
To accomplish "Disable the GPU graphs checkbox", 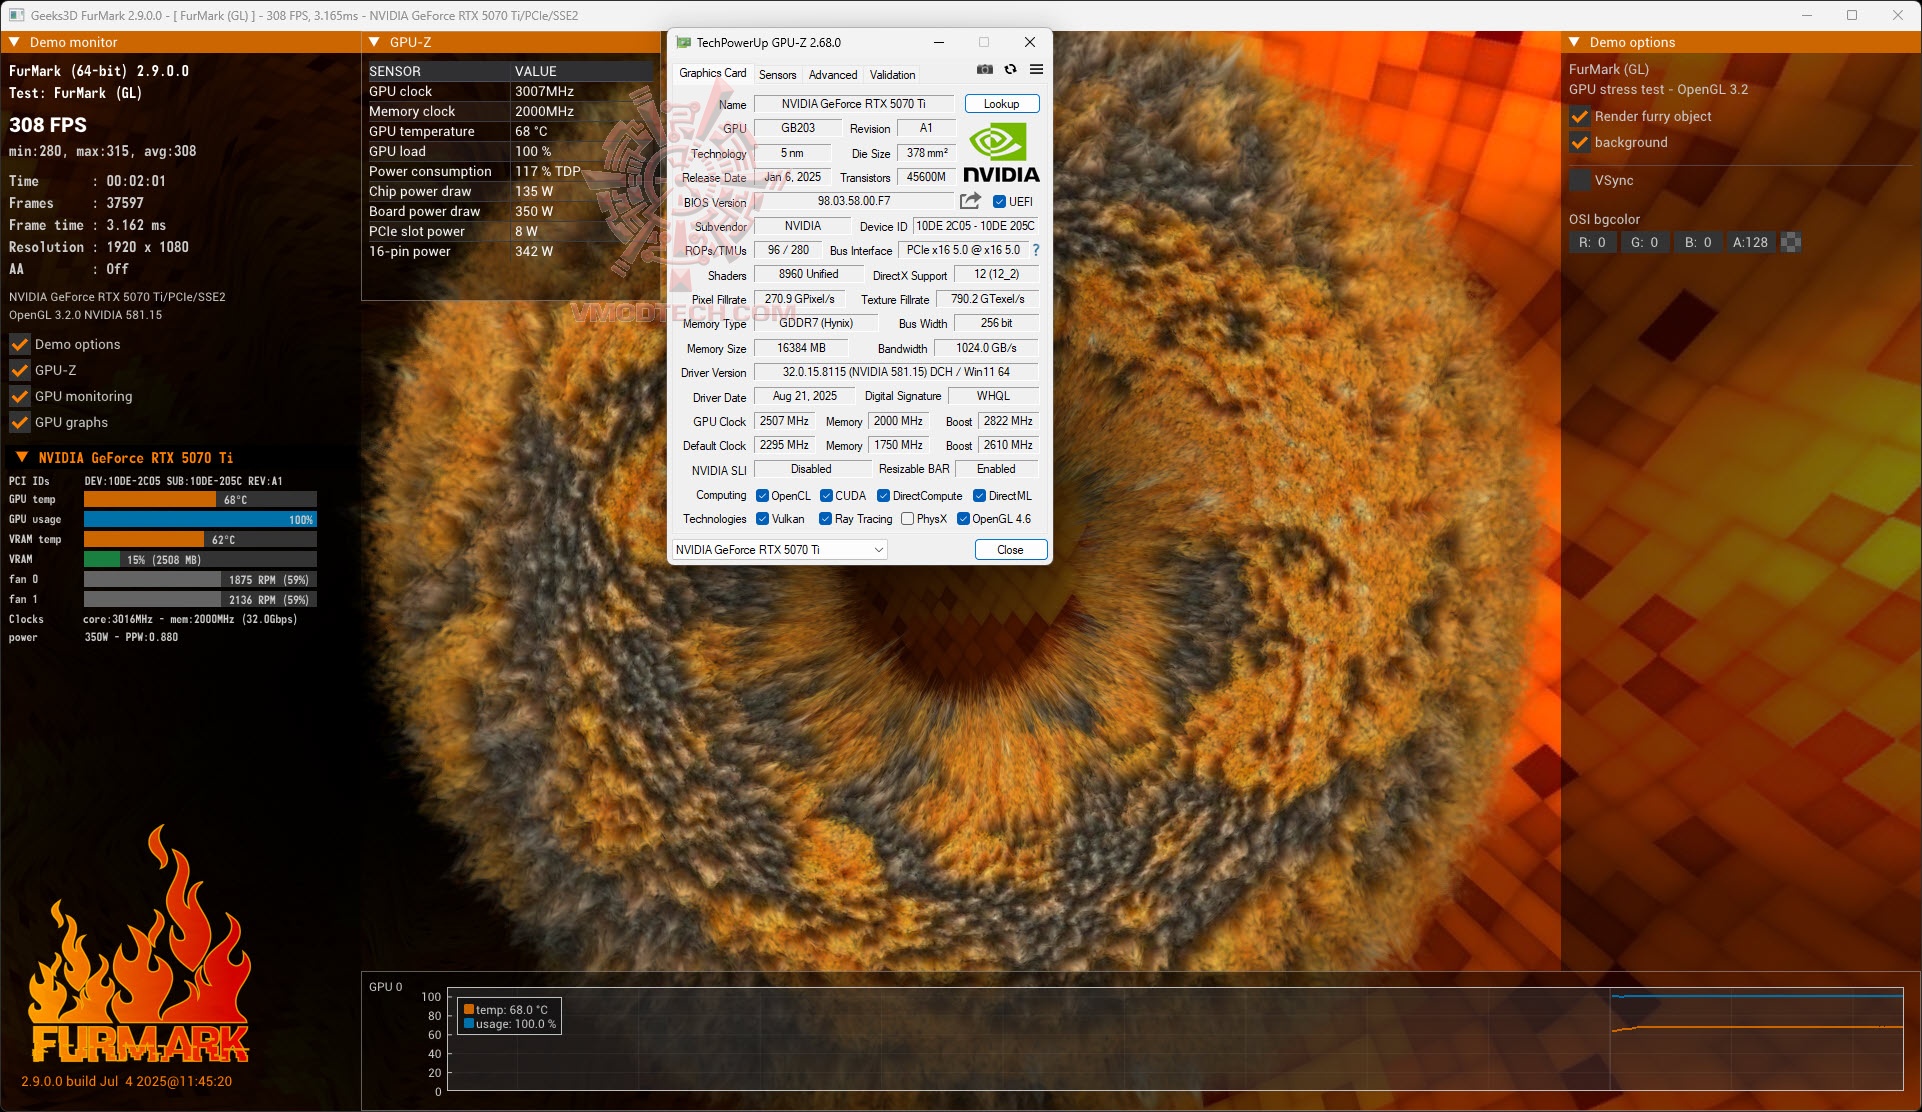I will (20, 422).
